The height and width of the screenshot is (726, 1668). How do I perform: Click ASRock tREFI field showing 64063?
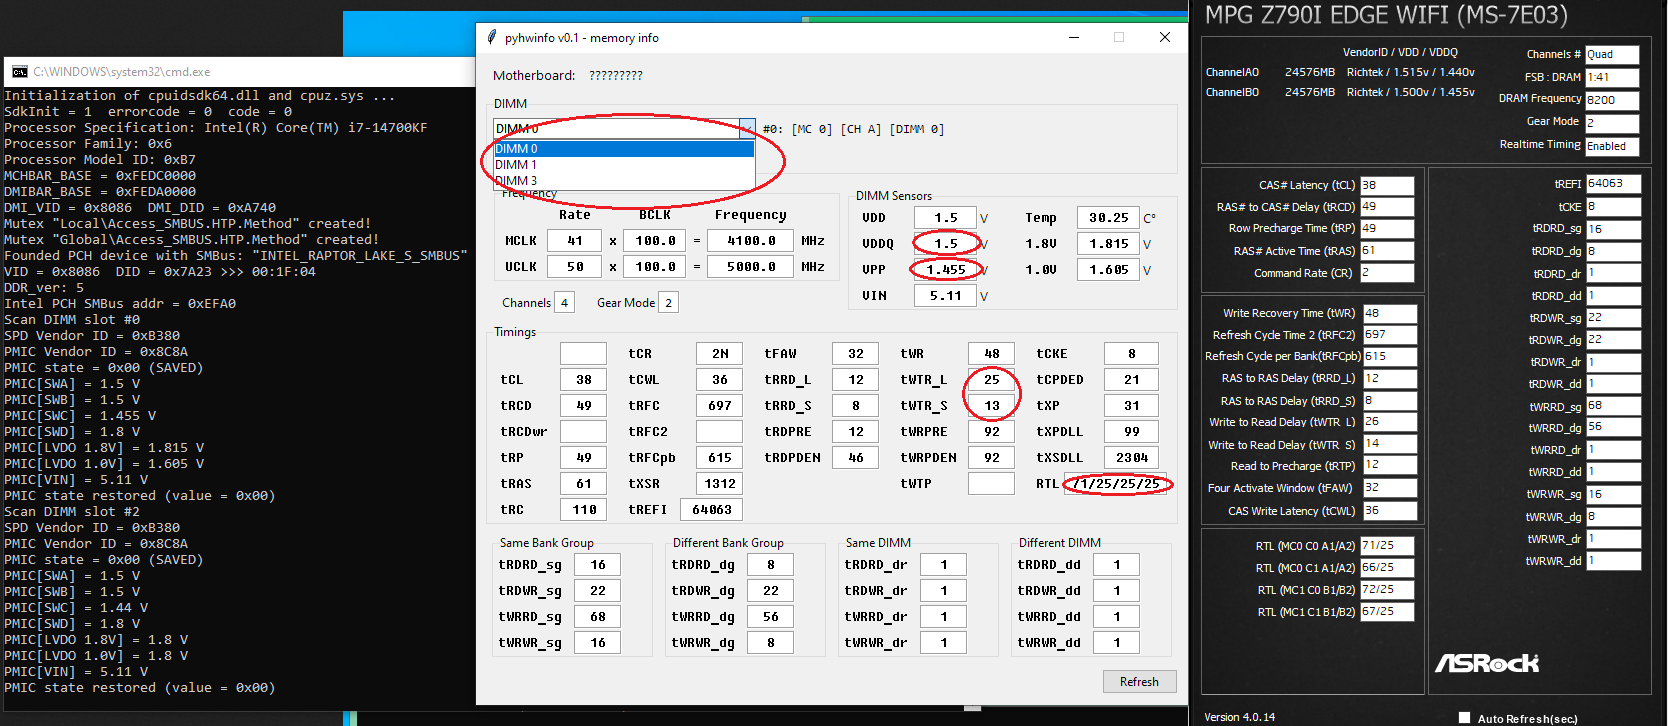[x=1614, y=184]
